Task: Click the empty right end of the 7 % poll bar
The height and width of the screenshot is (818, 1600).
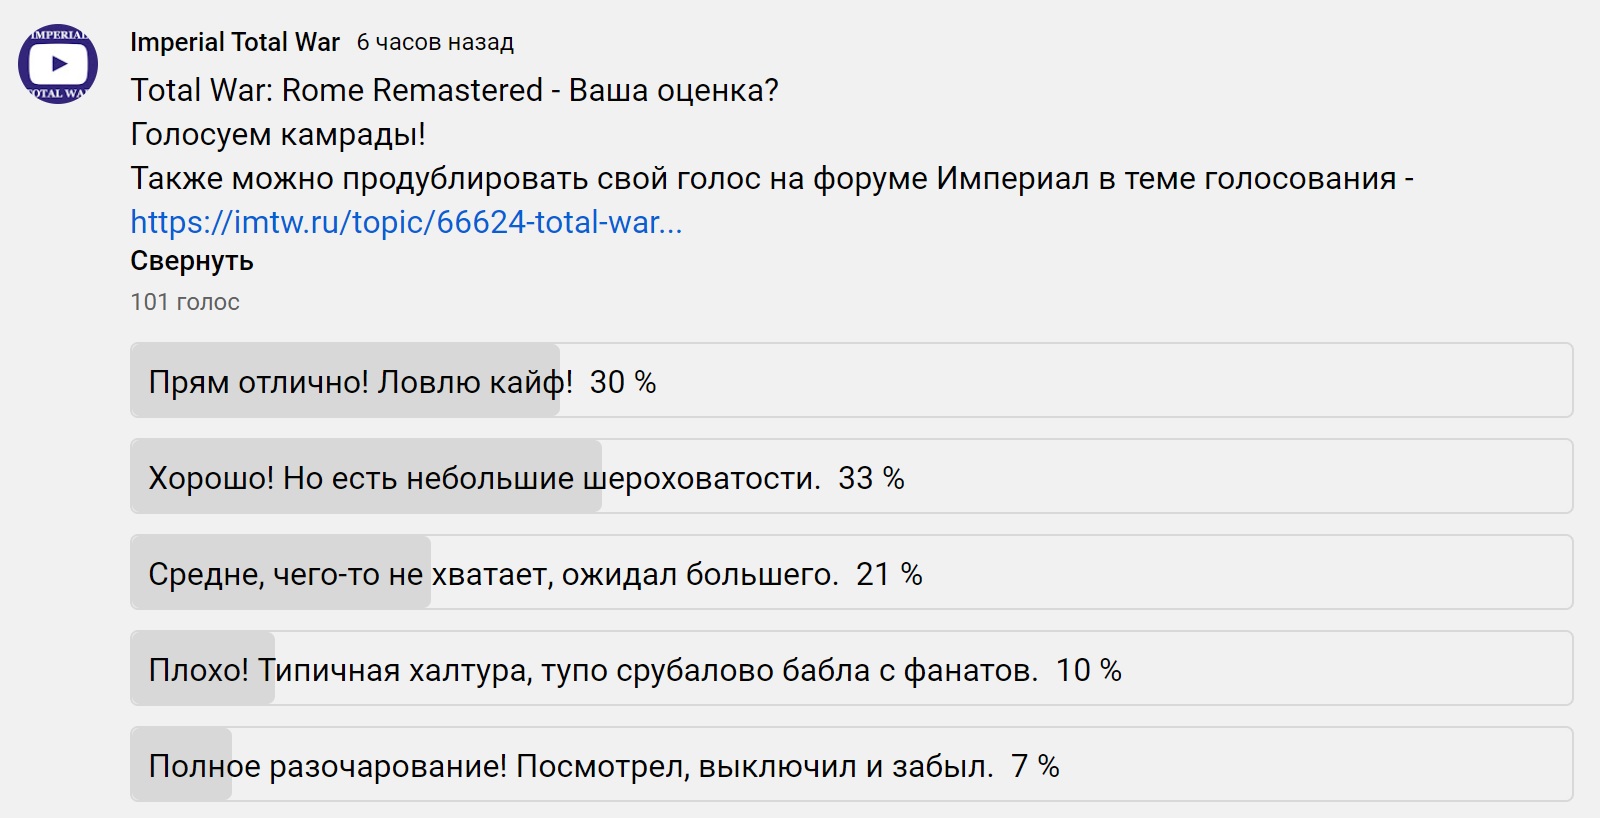Action: coord(1450,766)
